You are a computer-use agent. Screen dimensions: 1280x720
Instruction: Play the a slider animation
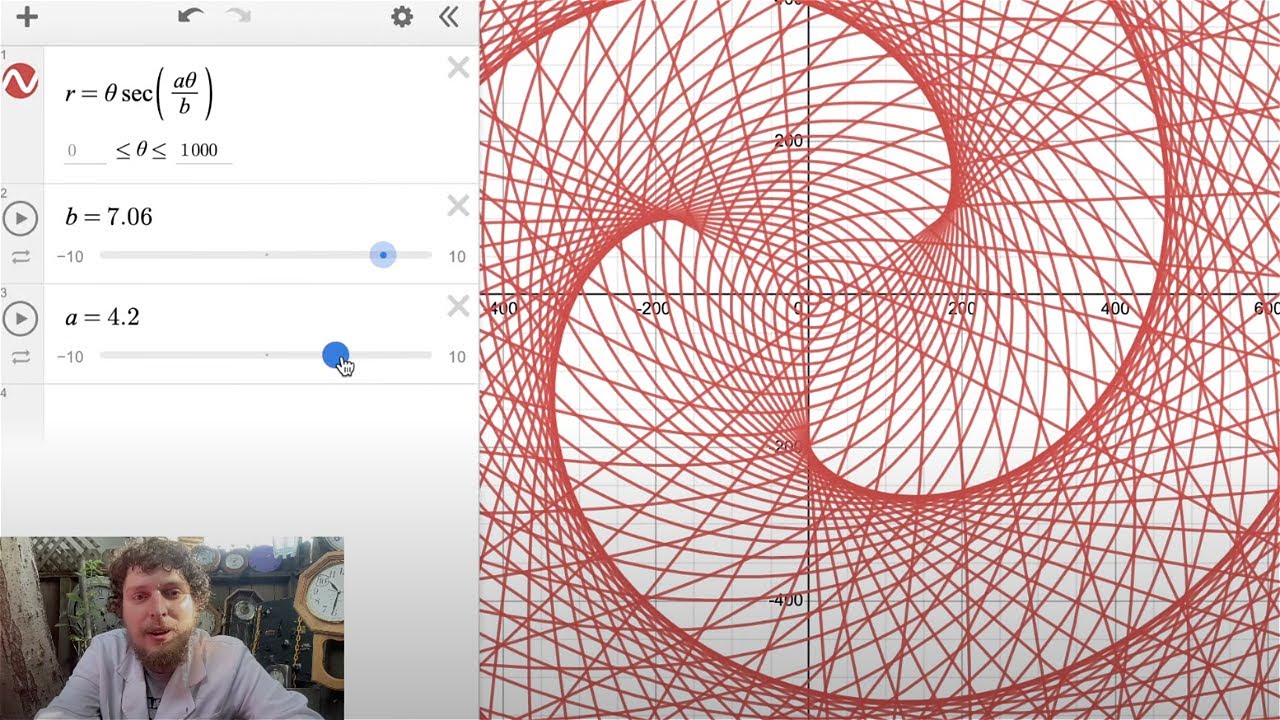point(21,319)
